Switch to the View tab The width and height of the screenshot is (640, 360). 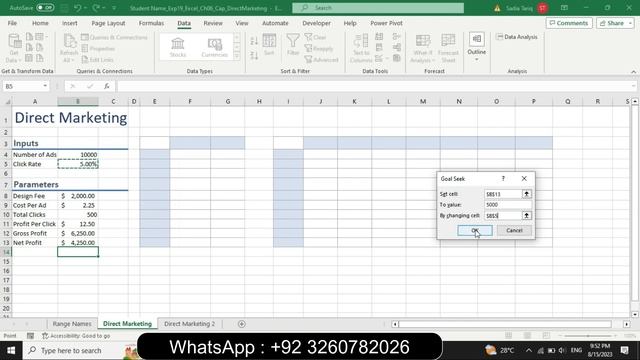242,23
